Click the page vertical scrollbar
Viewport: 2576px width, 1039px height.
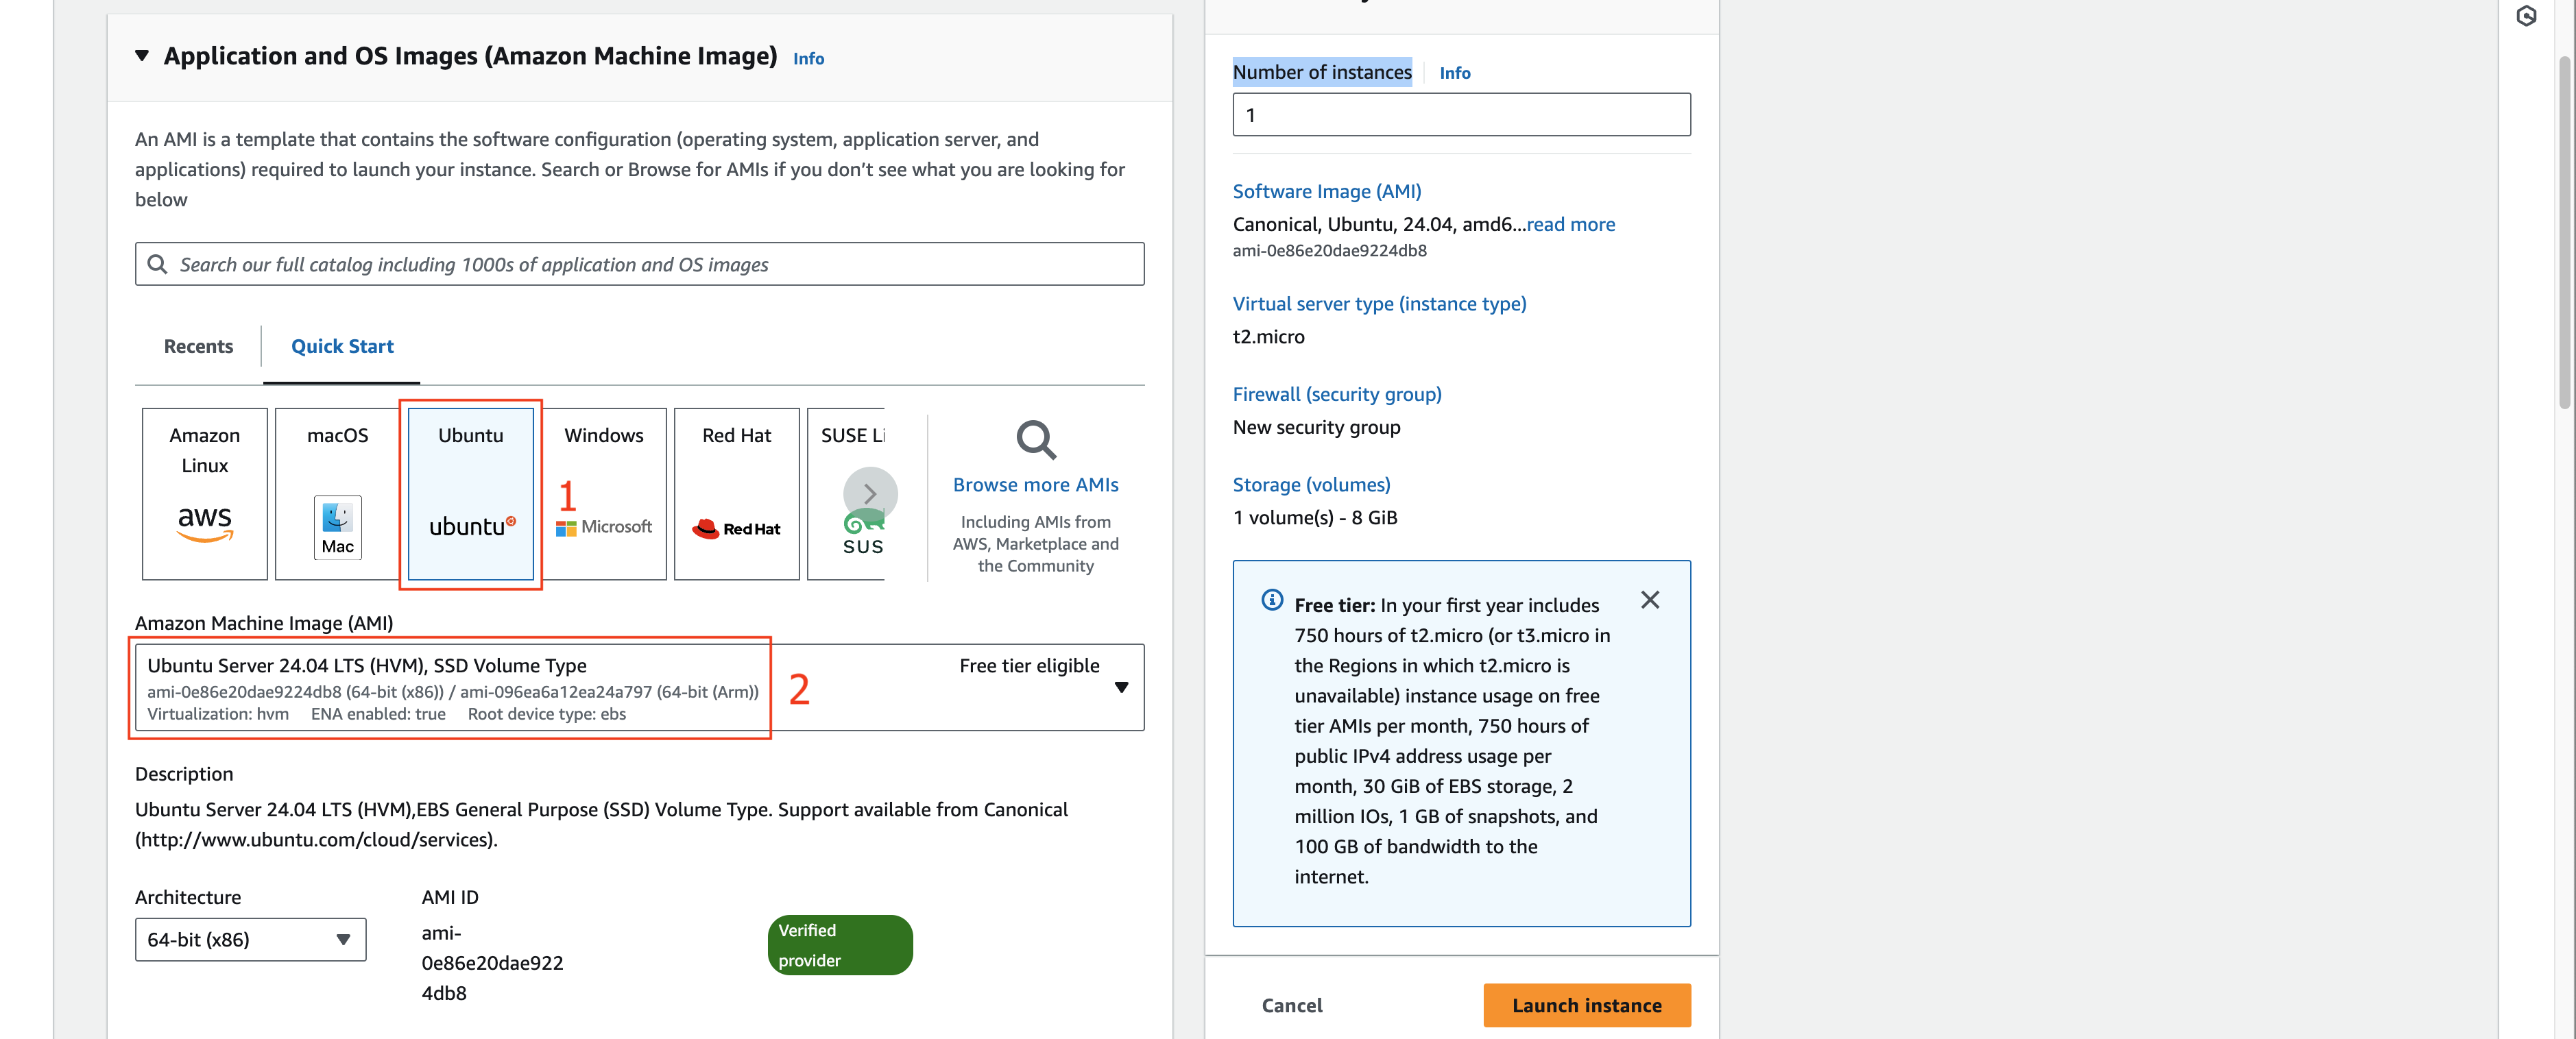point(2565,230)
